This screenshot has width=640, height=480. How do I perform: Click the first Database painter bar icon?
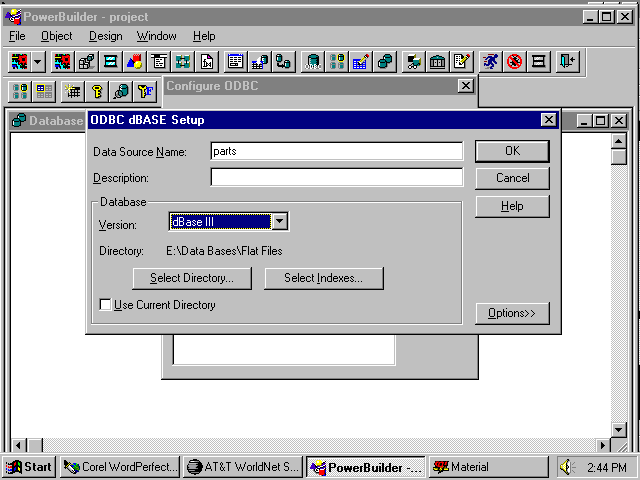coord(20,91)
